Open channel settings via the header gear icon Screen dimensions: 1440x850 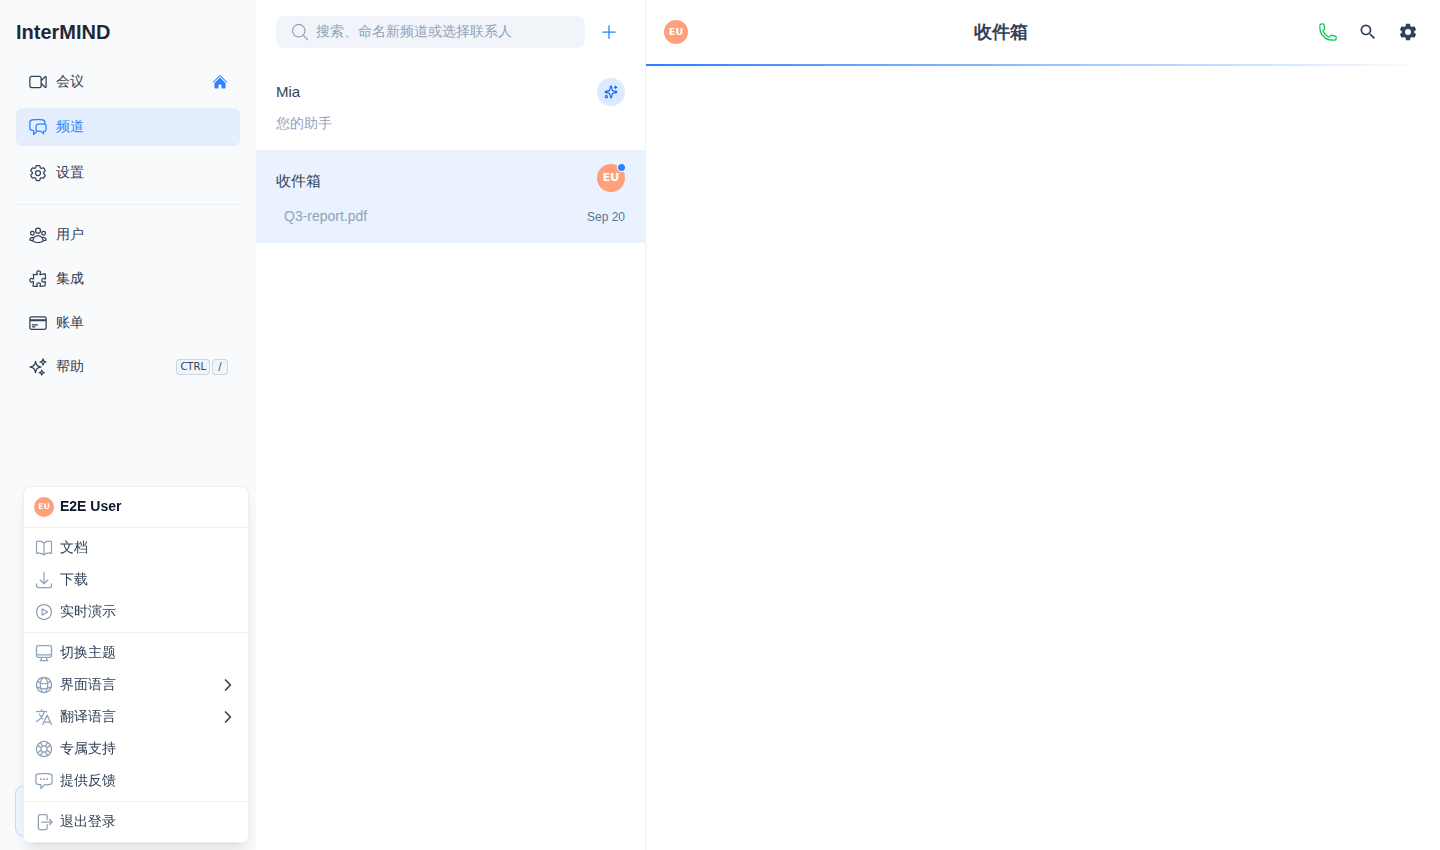click(1408, 32)
